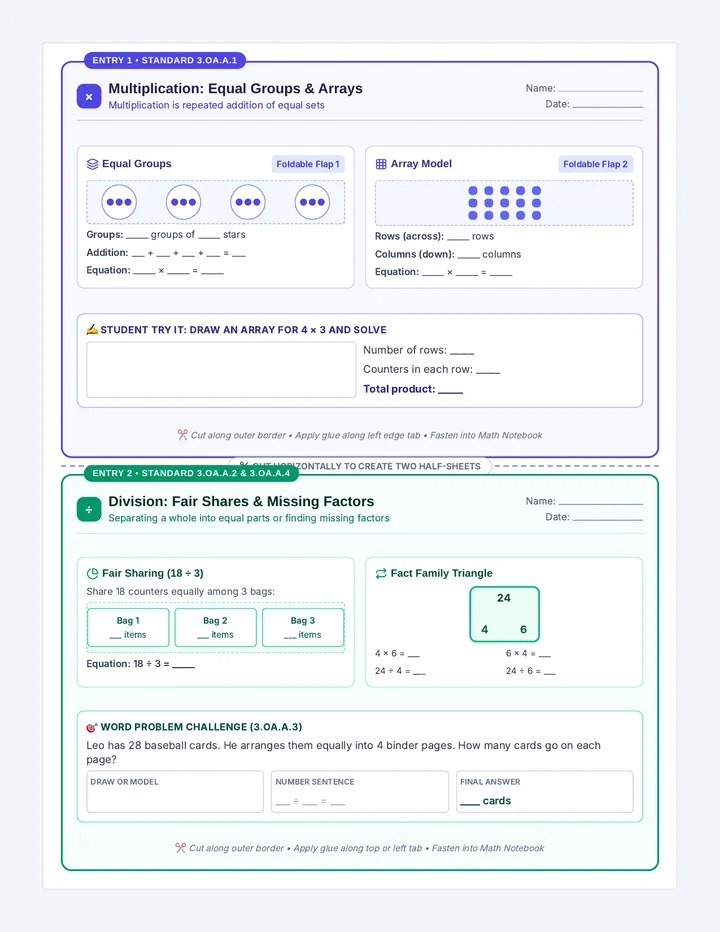Viewport: 720px width, 932px height.
Task: Click the Entry 1 Standard 3.OA.A.1 label
Action: pos(165,60)
